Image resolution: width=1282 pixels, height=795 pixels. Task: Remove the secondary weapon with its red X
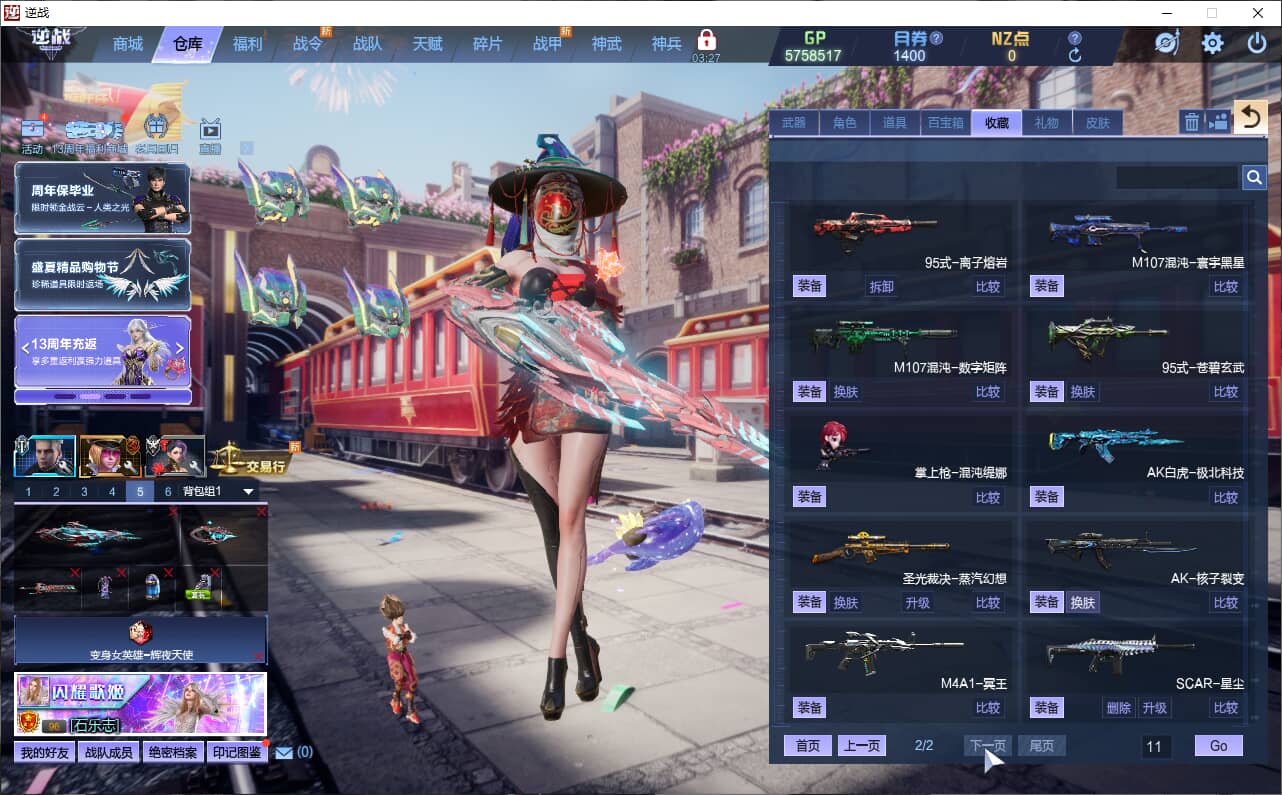[x=262, y=512]
